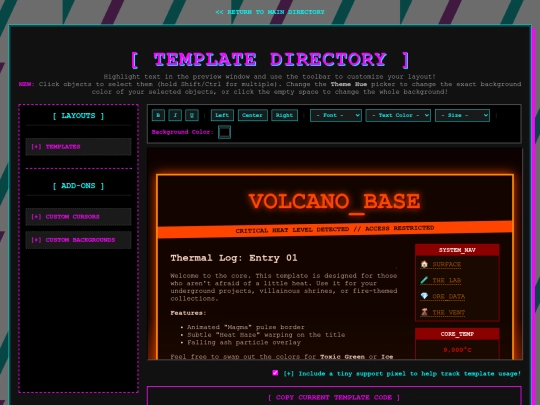
Task: Click the Template Directory page title
Action: pos(270,60)
